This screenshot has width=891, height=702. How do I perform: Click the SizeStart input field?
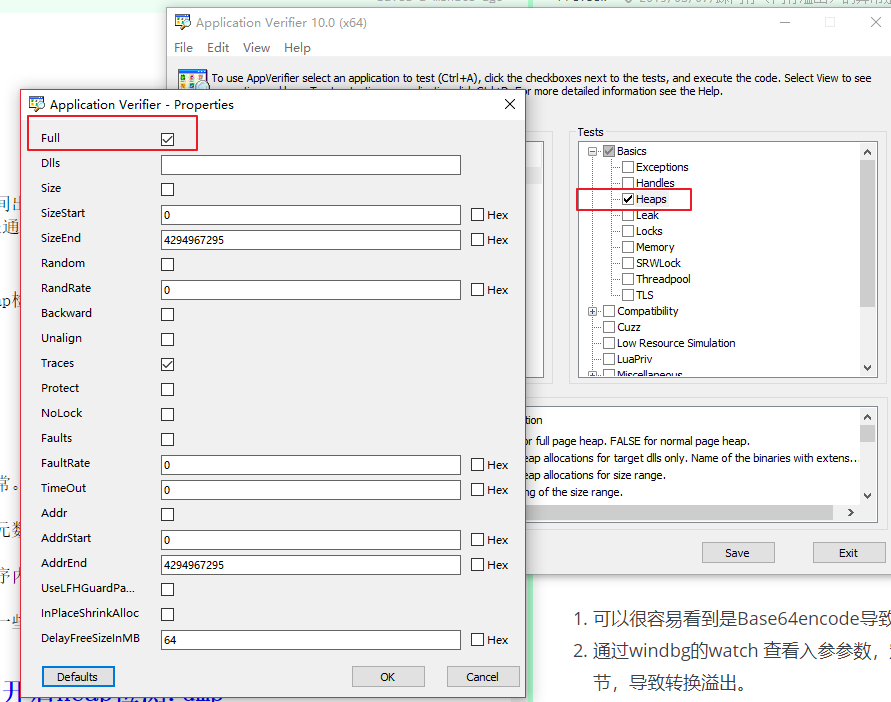click(311, 215)
